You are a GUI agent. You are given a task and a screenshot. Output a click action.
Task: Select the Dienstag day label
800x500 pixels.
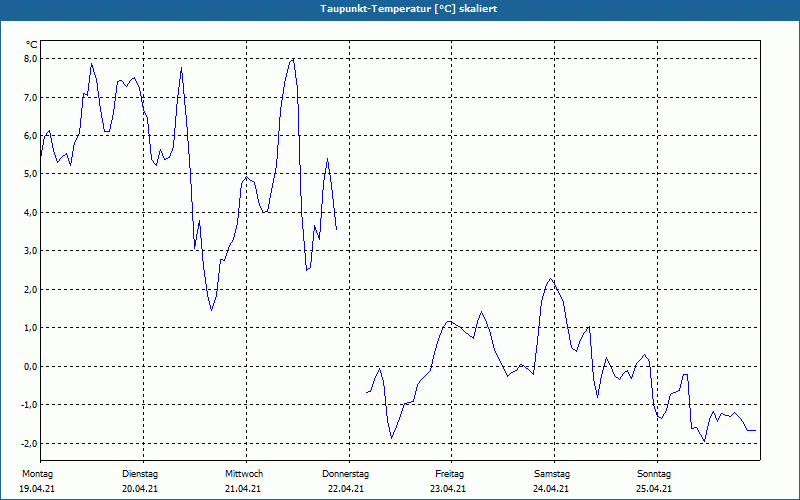coord(140,474)
